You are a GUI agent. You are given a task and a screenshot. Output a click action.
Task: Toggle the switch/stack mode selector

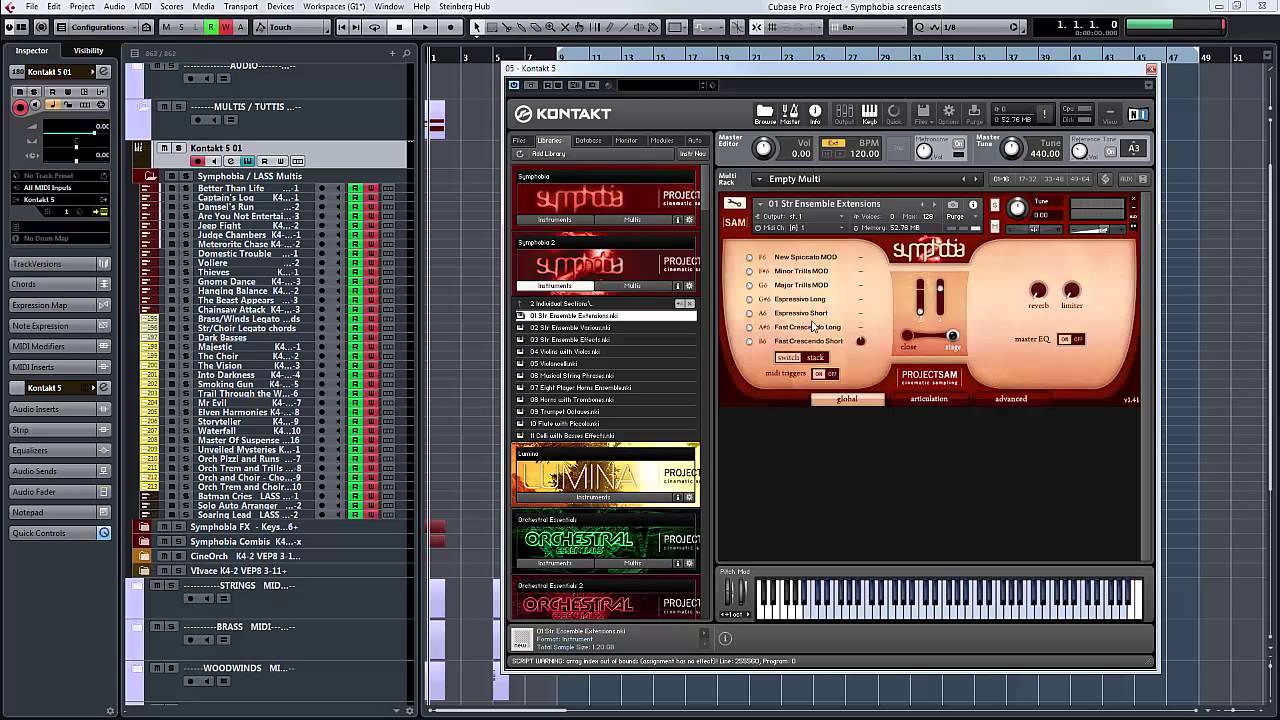[801, 357]
